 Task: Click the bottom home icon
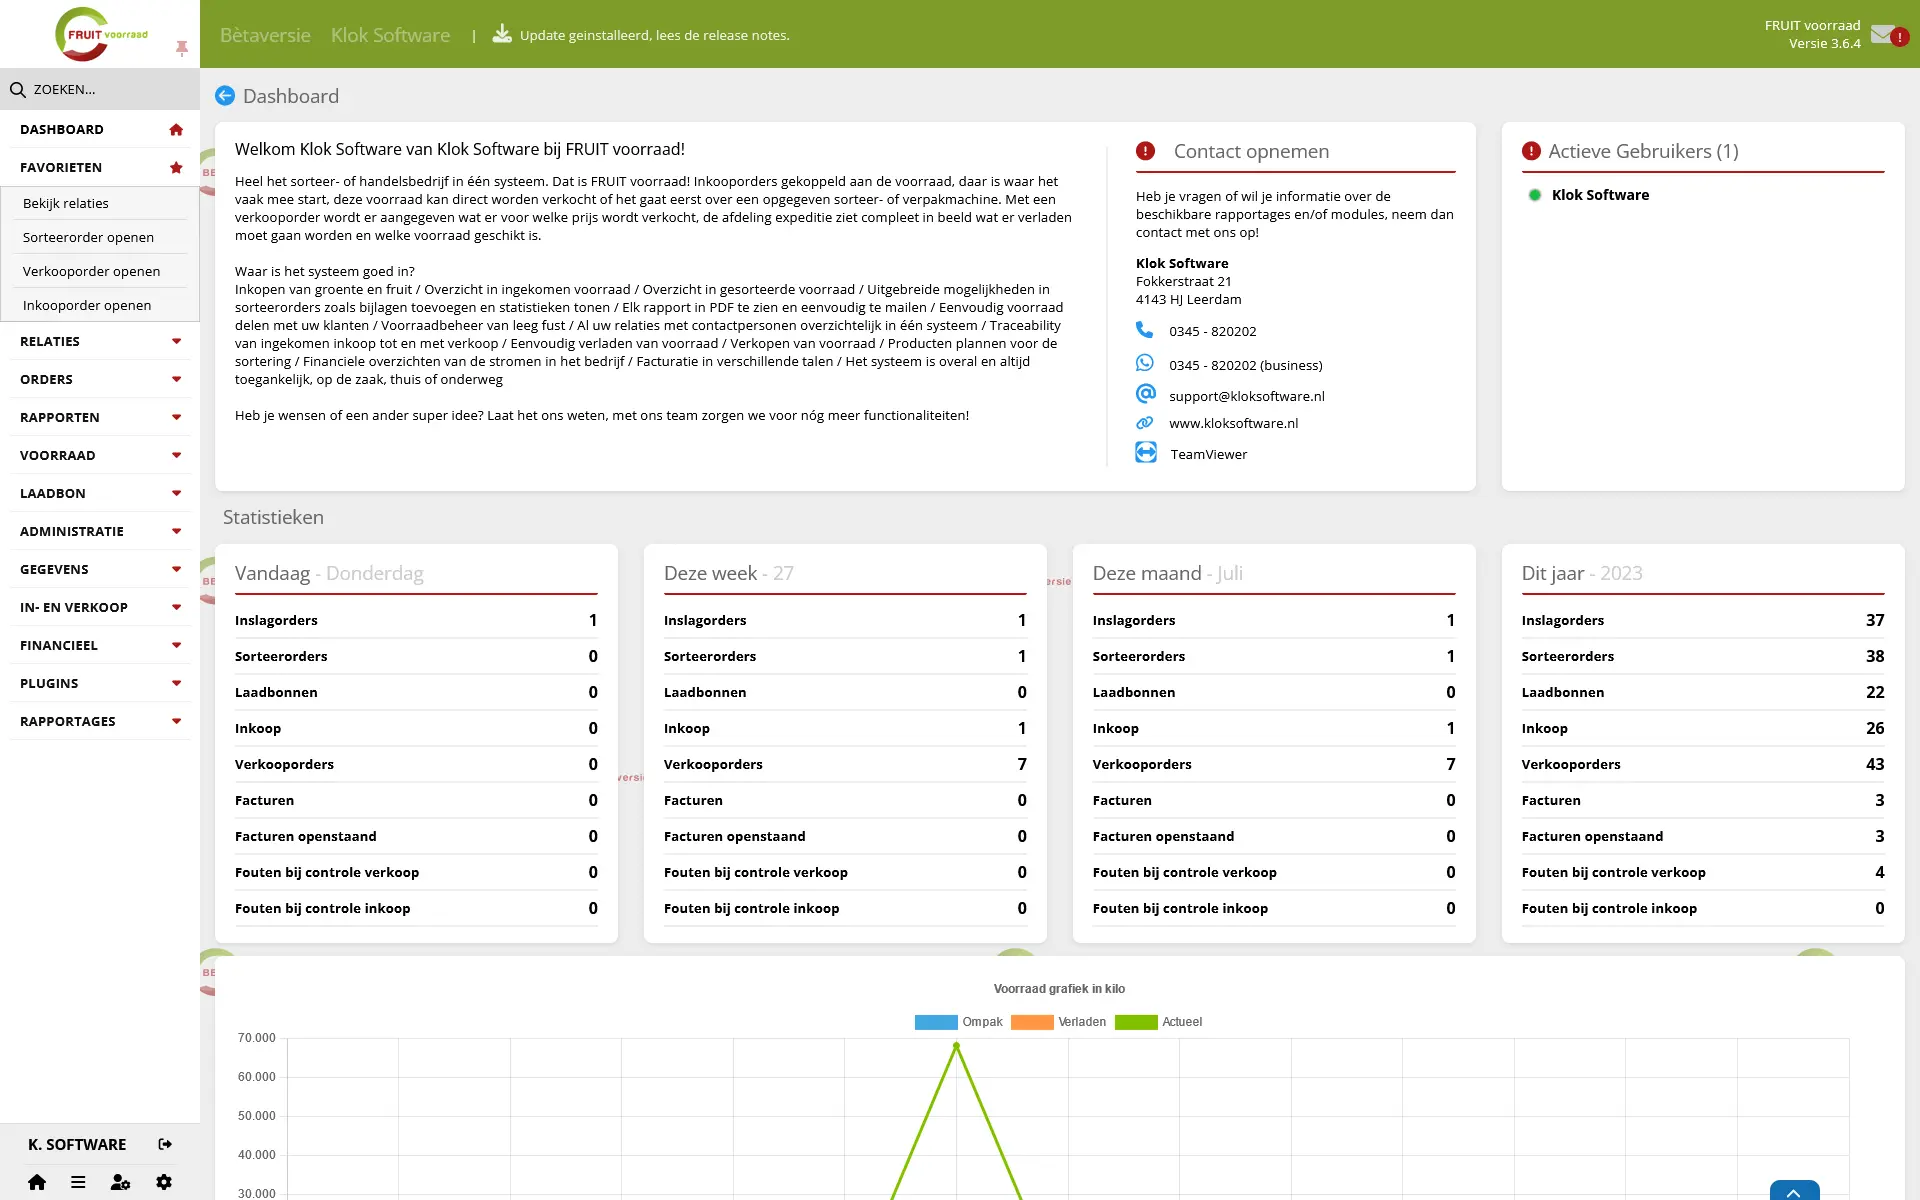[37, 1182]
